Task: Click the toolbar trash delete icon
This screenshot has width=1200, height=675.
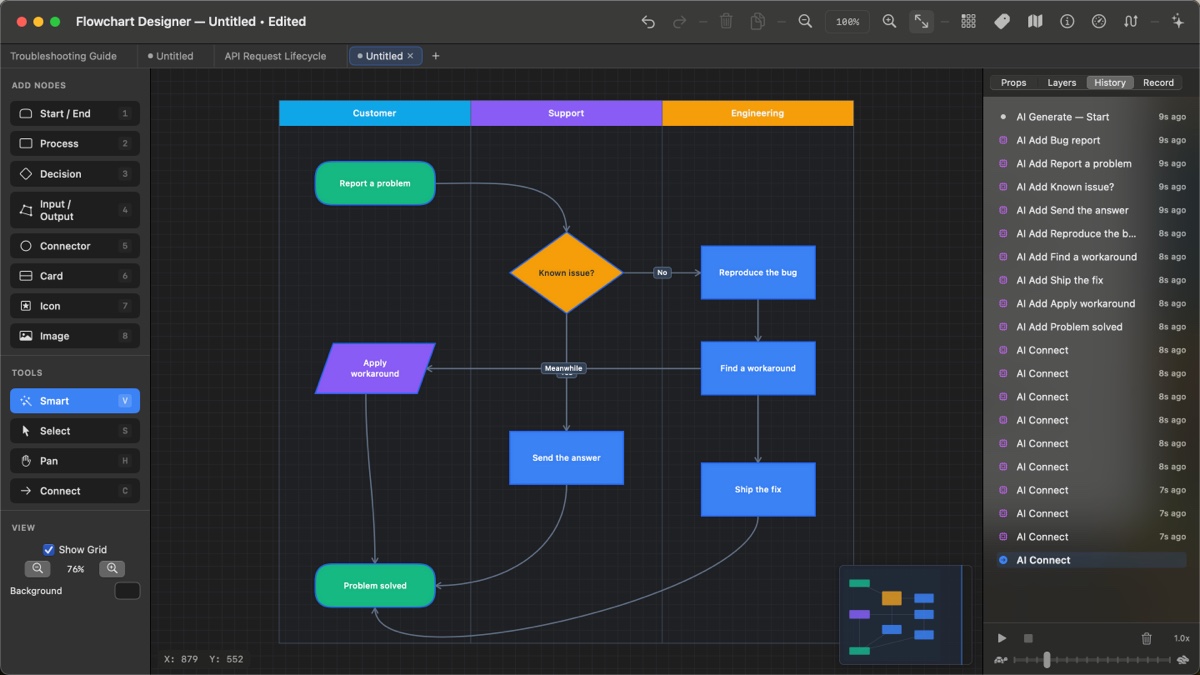Action: 727,21
